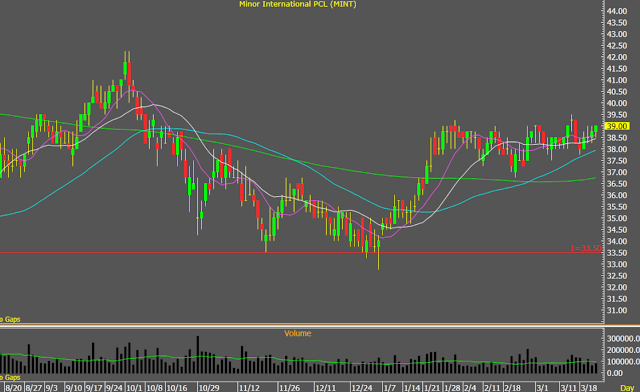Select the 33.00 price axis label
This screenshot has height=392, width=640.
617,264
